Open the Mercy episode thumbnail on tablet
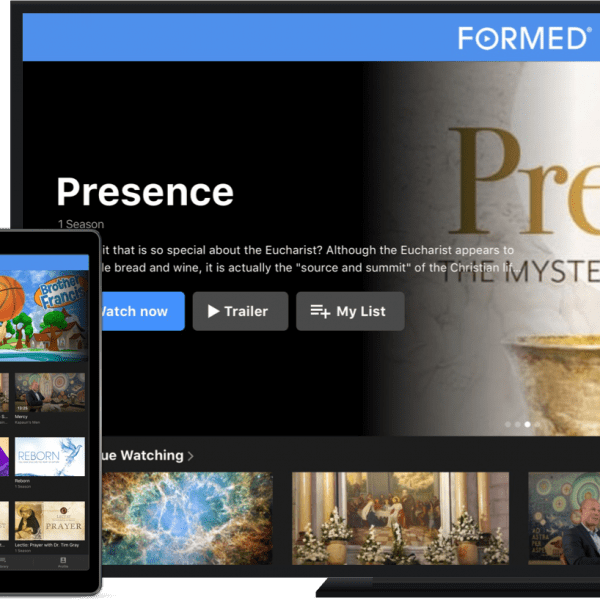This screenshot has height=600, width=600. [50, 393]
